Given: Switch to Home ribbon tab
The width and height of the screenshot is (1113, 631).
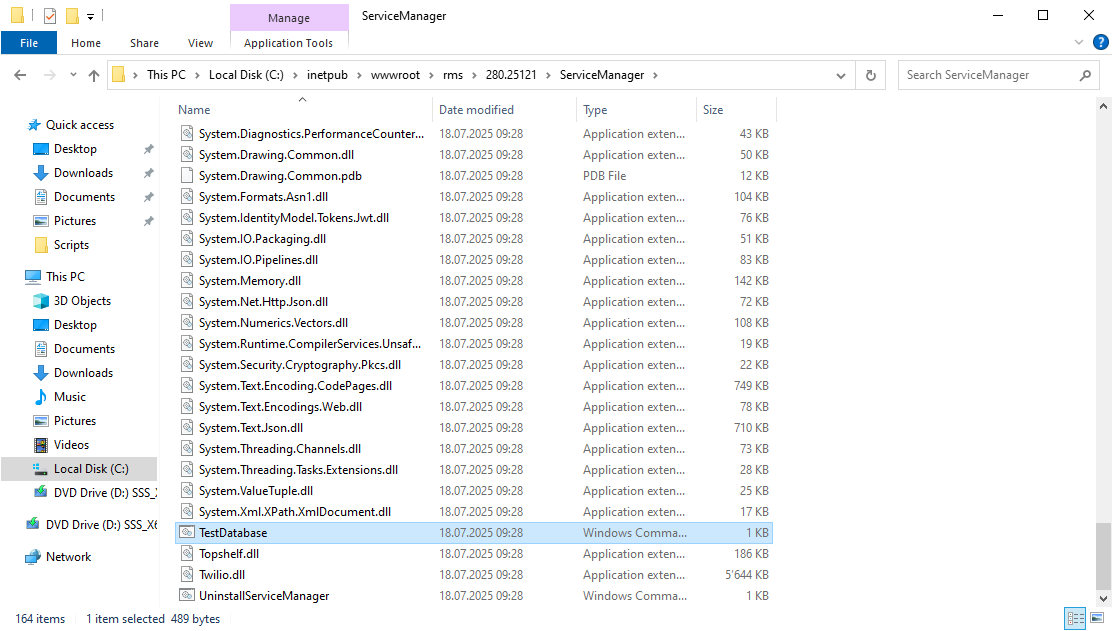Looking at the screenshot, I should click(86, 43).
